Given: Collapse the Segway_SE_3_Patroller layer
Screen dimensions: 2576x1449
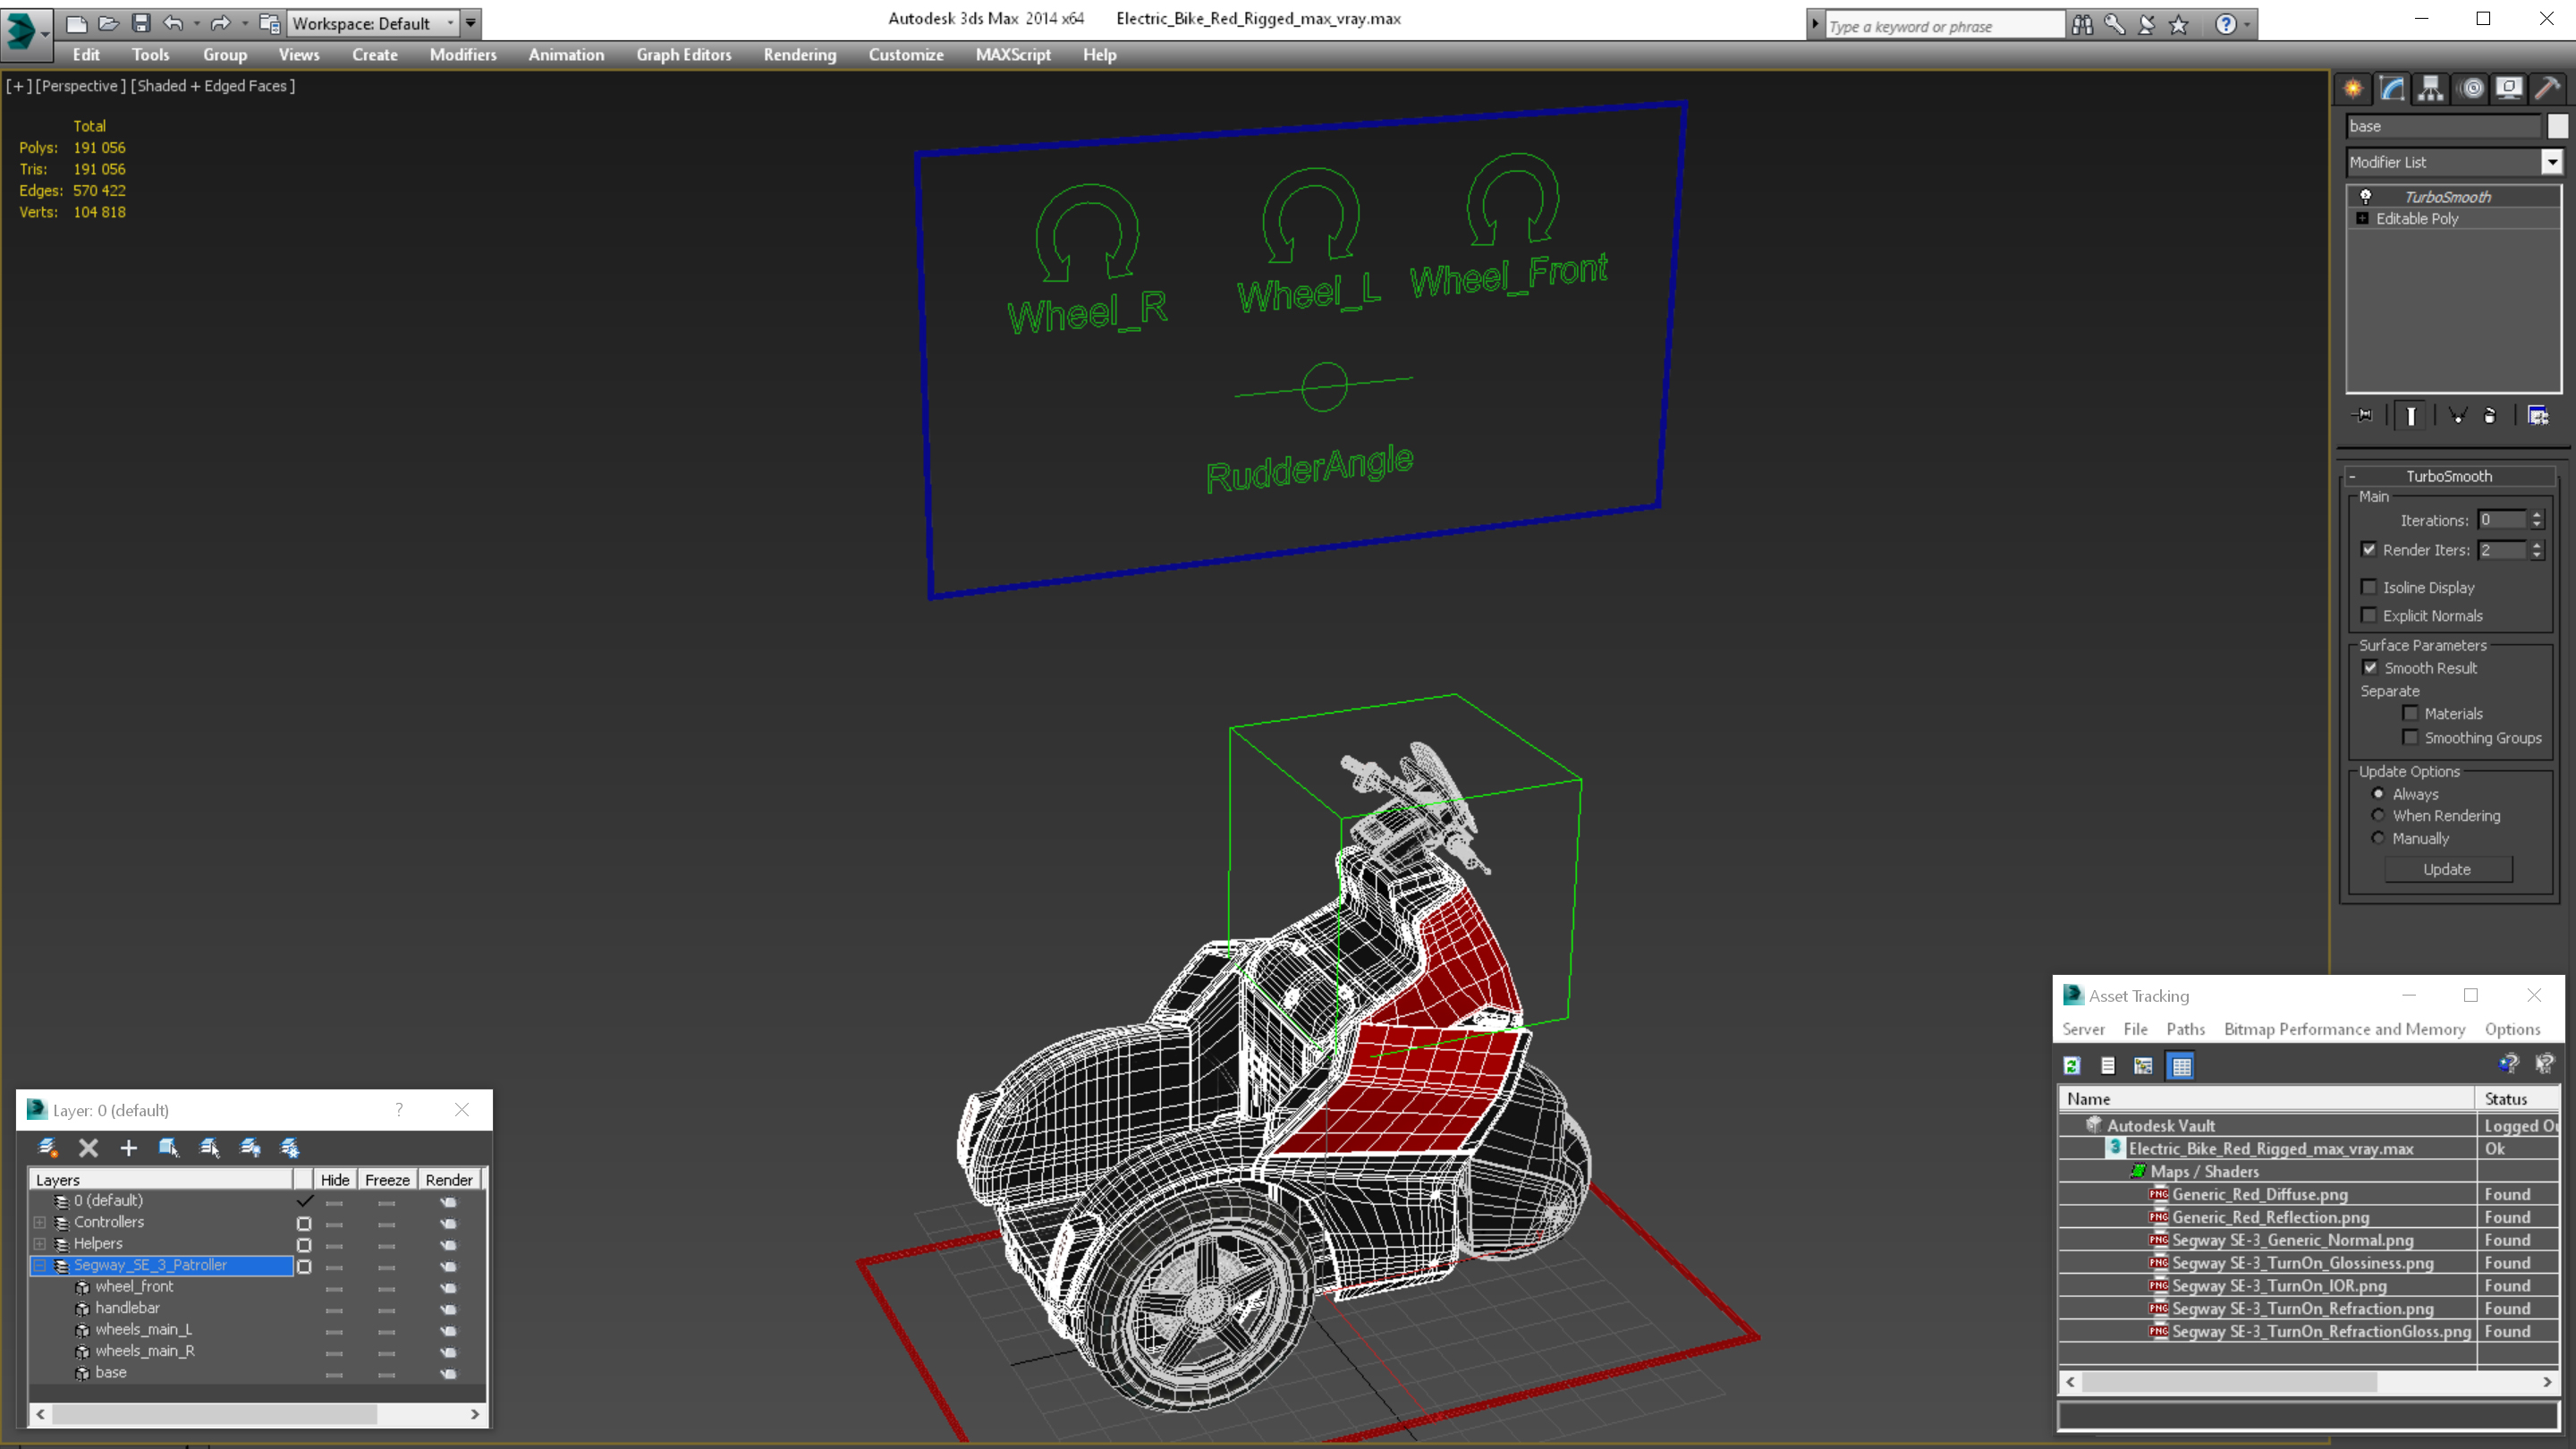Looking at the screenshot, I should pyautogui.click(x=40, y=1266).
